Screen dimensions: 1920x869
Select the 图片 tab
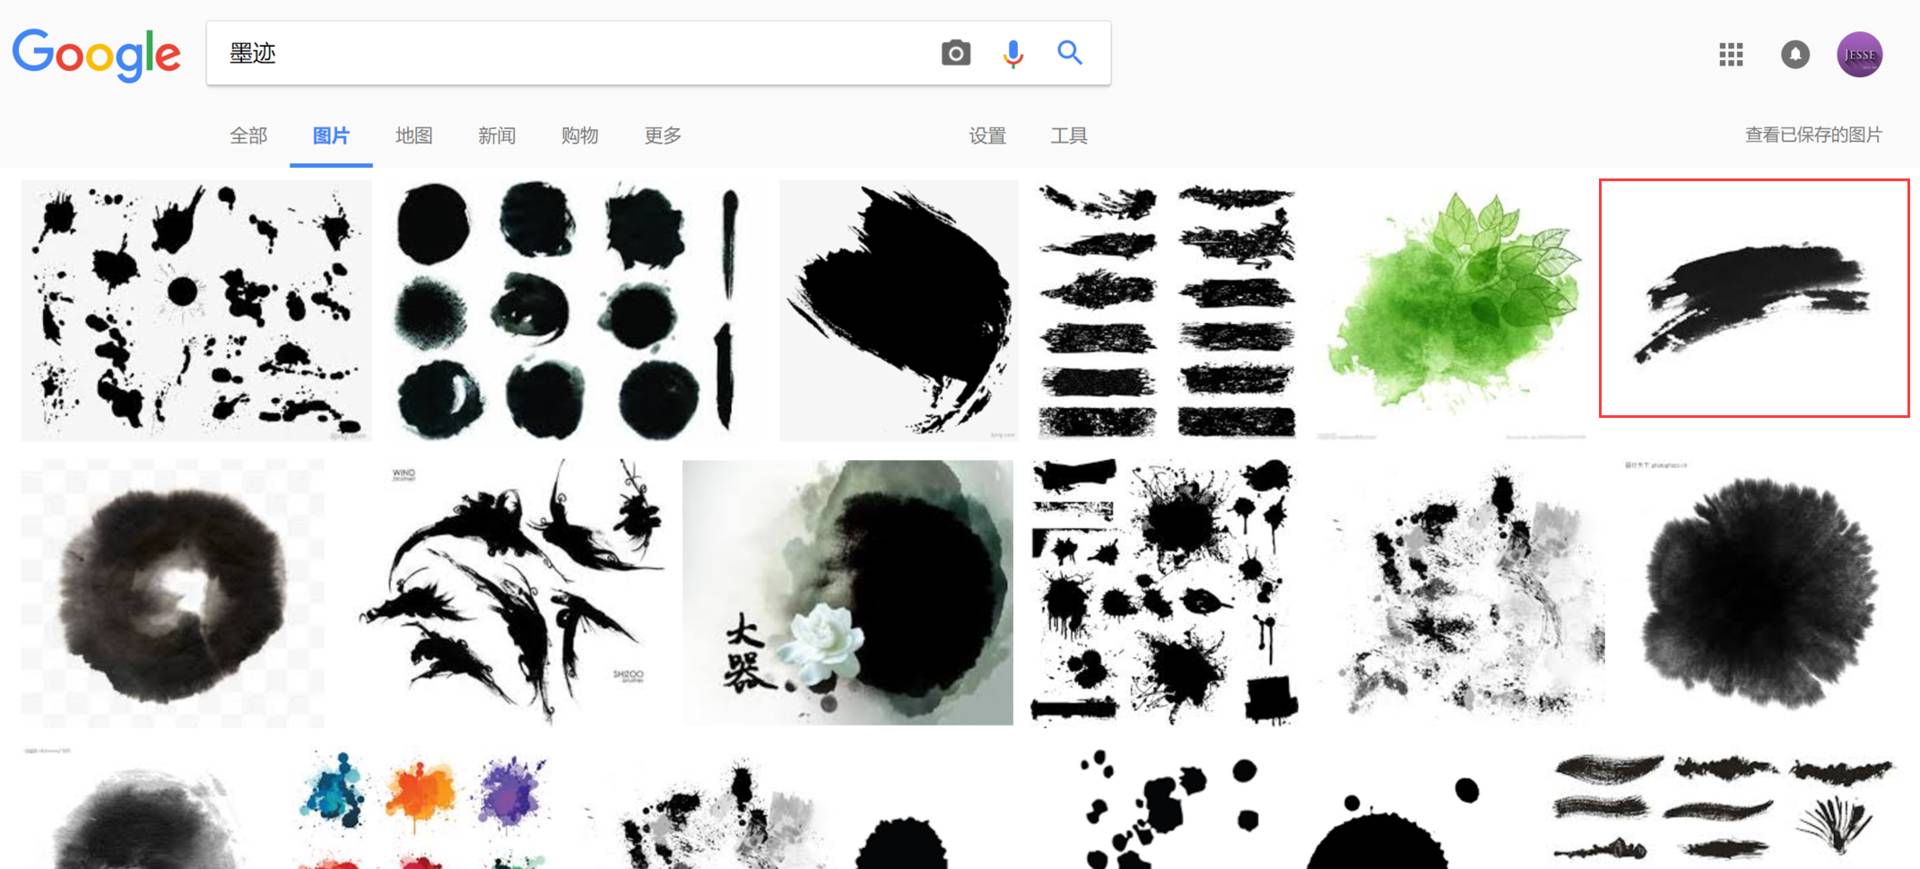(x=331, y=136)
